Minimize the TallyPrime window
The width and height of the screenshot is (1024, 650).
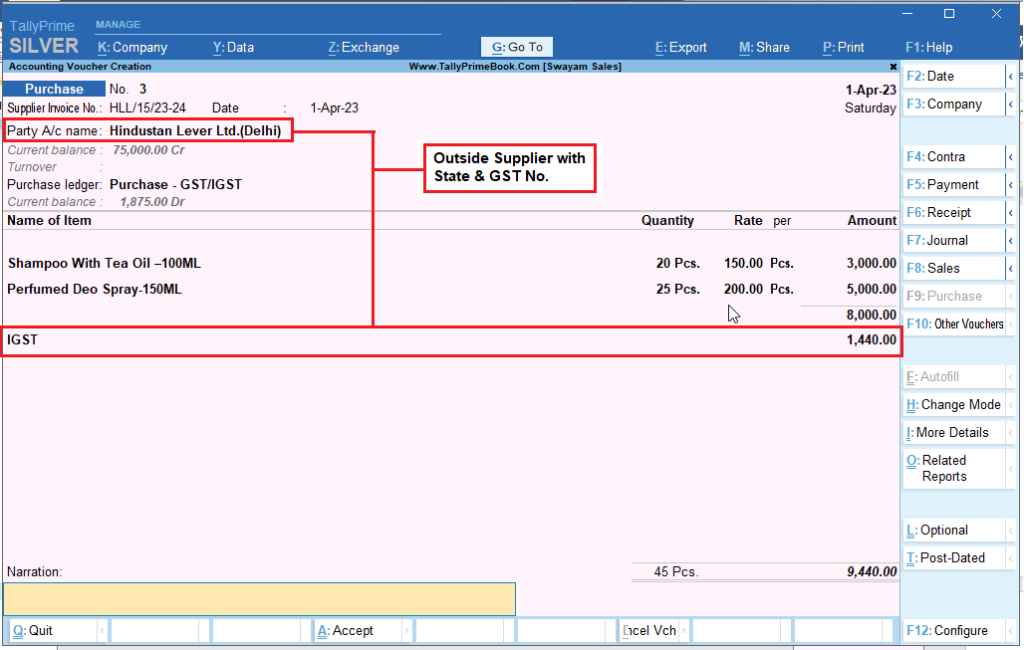[907, 14]
